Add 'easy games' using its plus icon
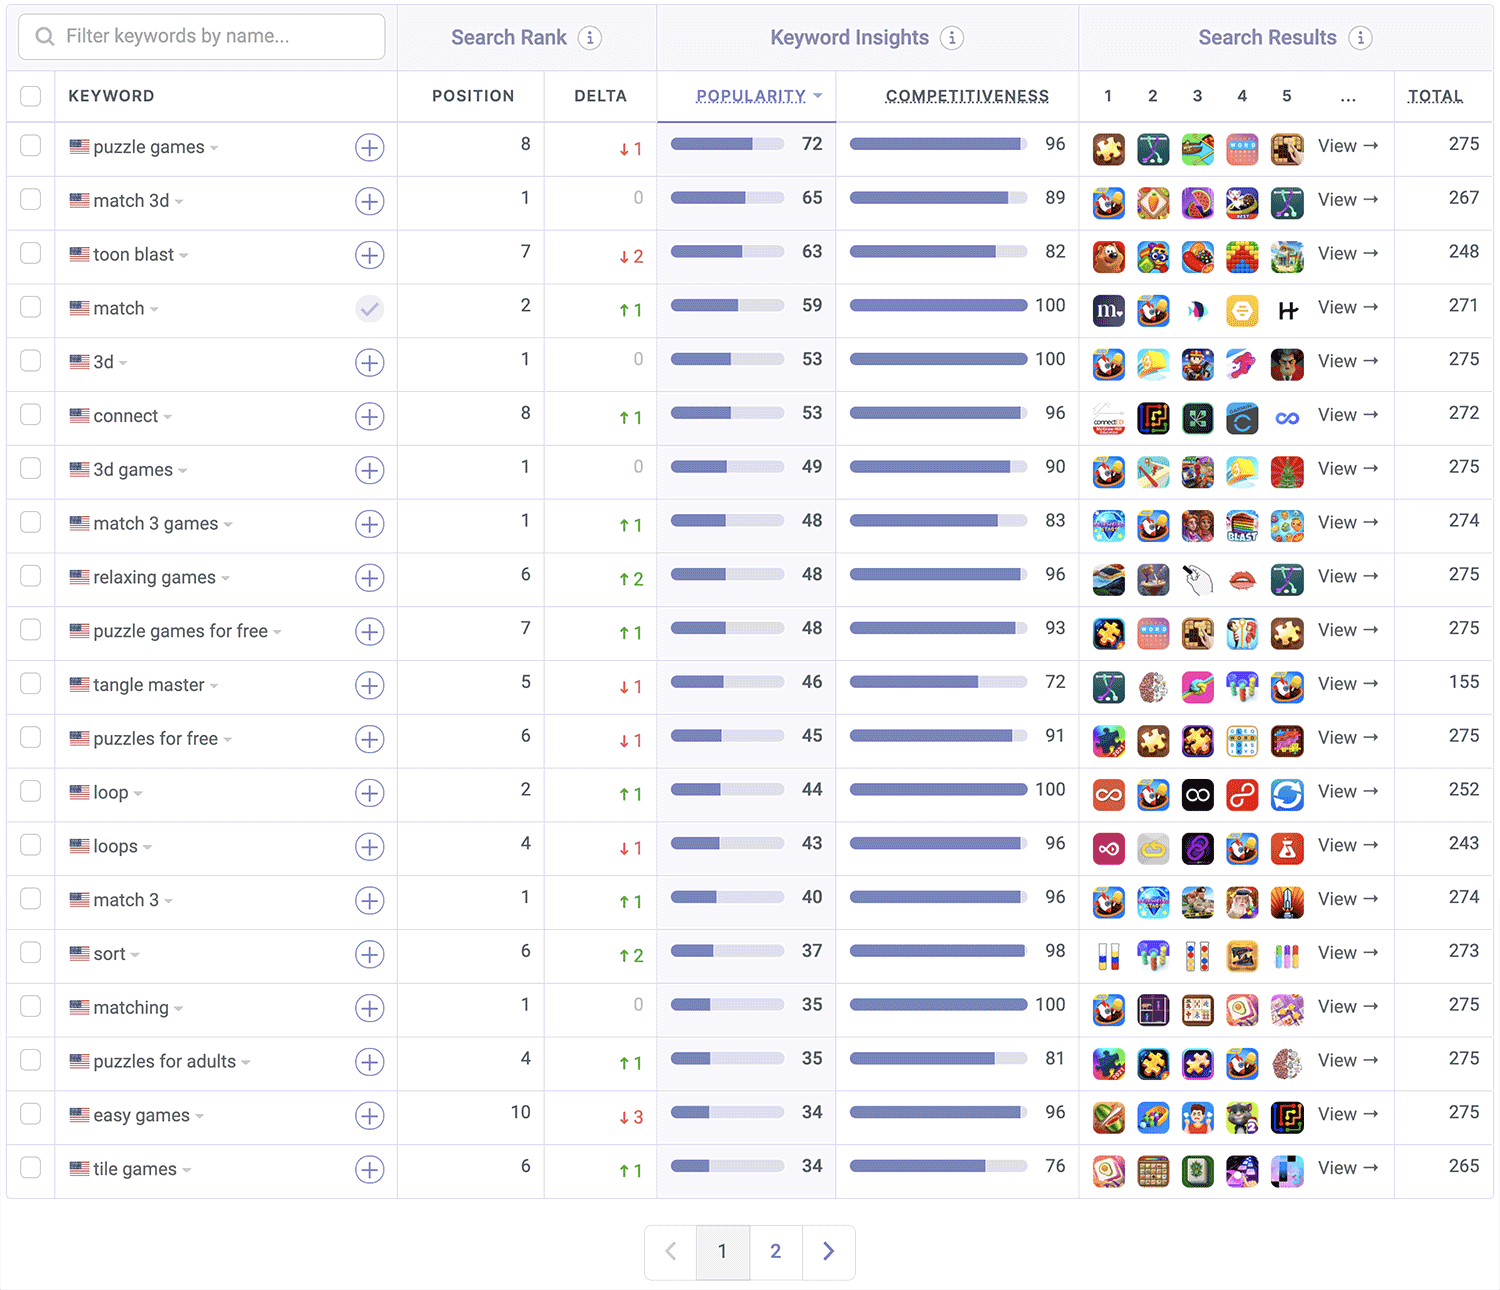 370,1116
